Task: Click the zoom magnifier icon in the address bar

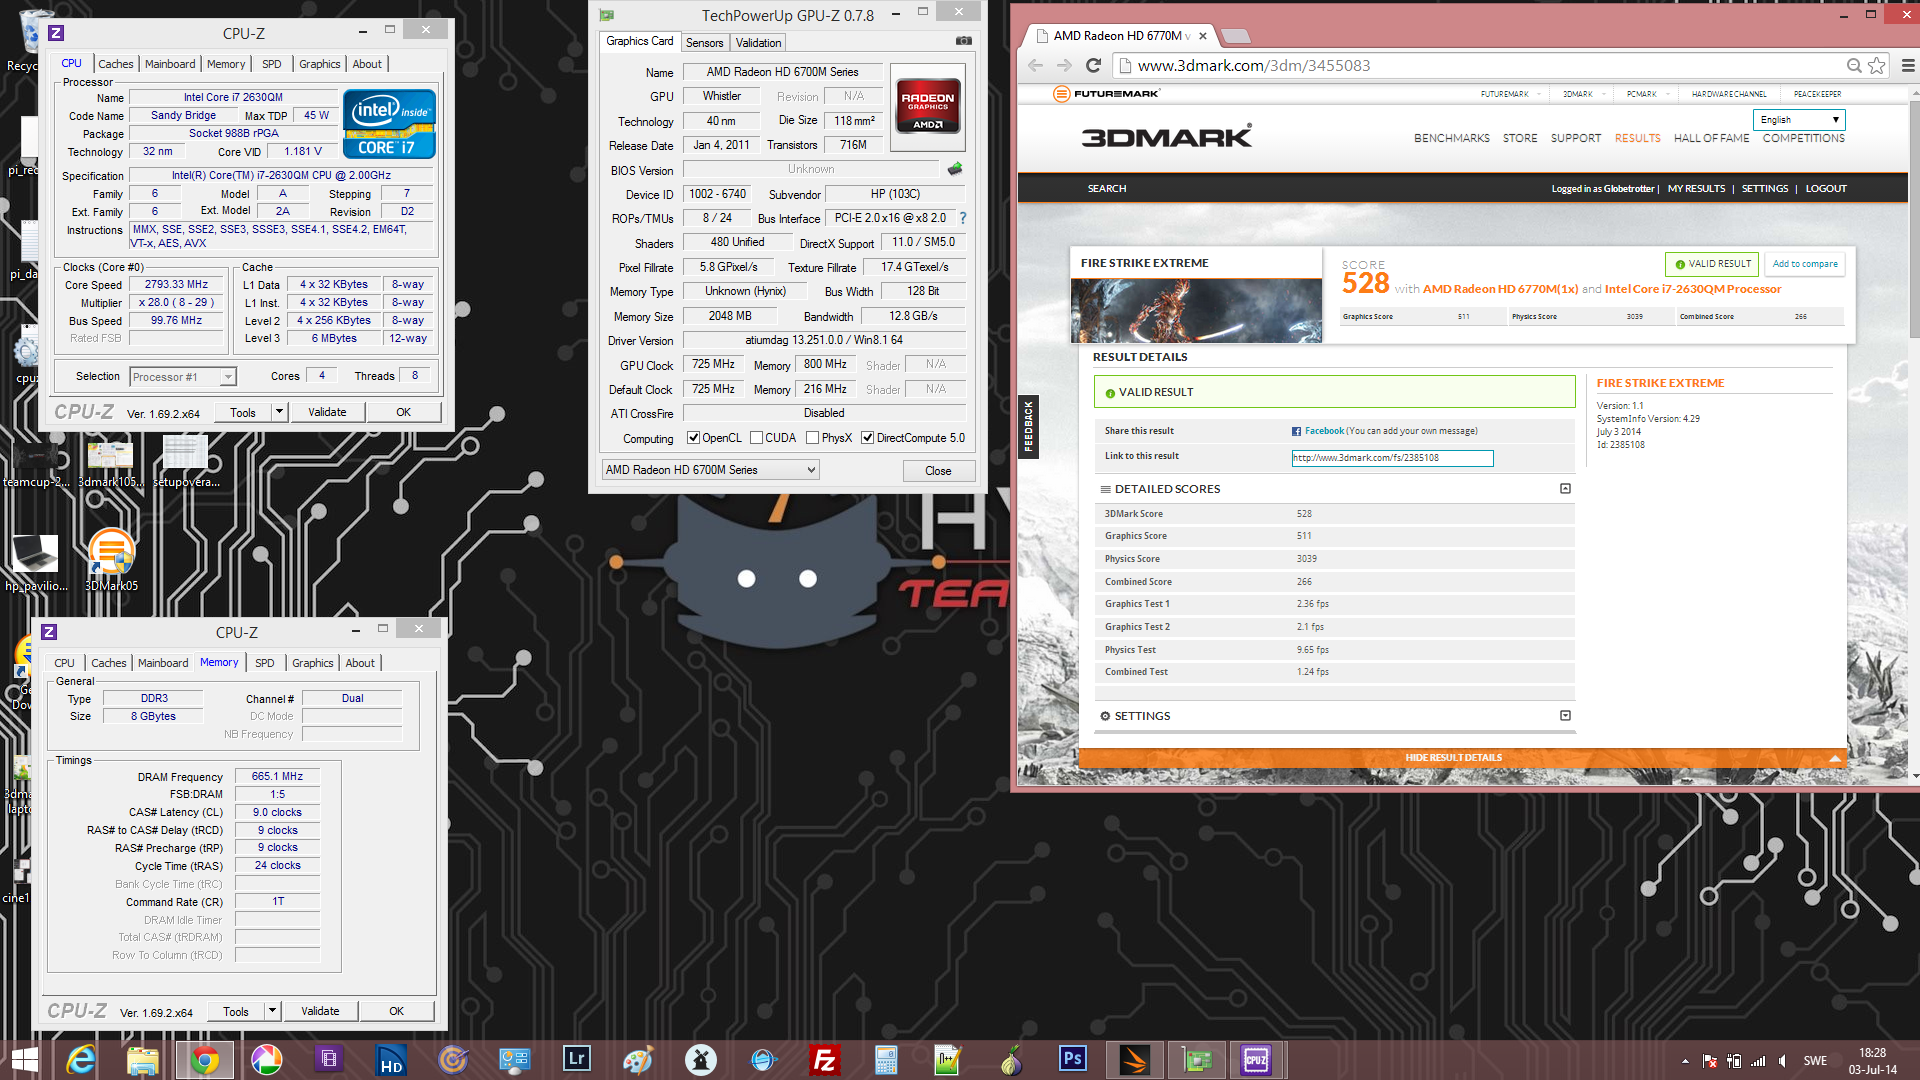Action: (x=1853, y=66)
